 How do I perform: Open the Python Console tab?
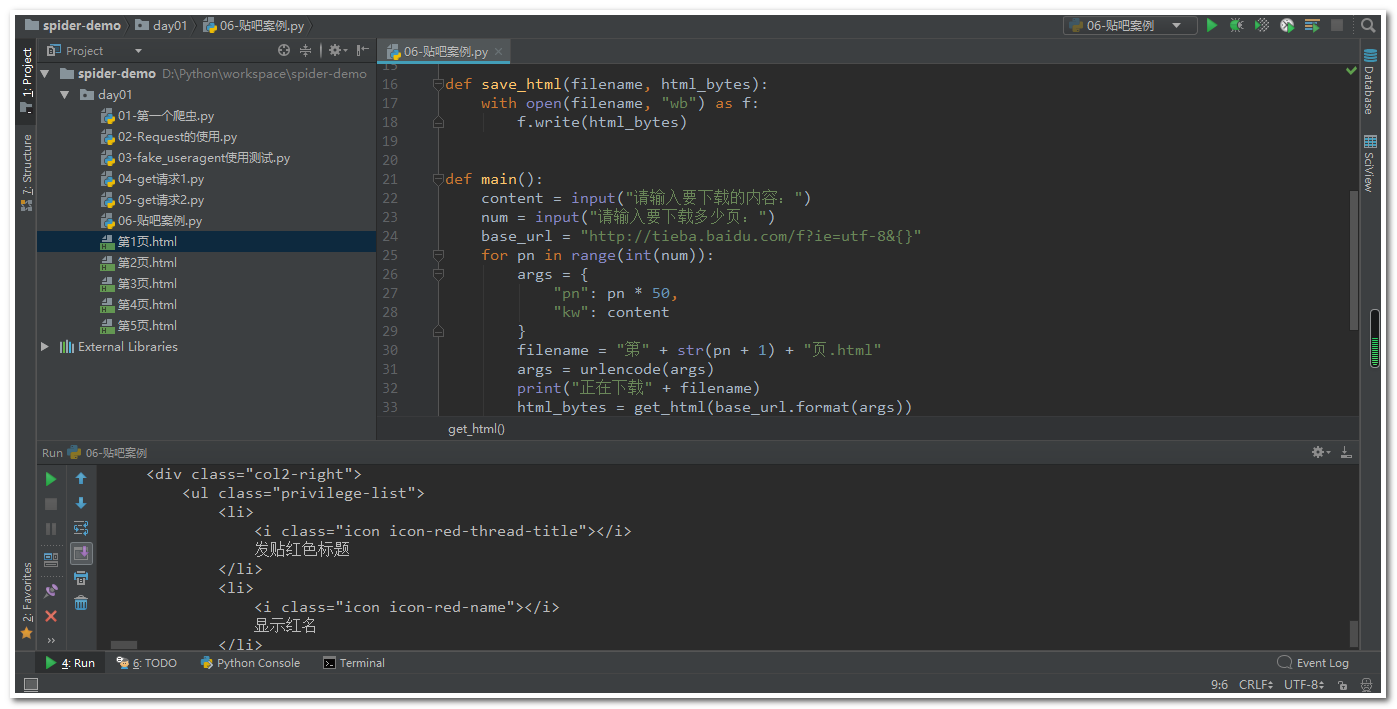point(250,663)
